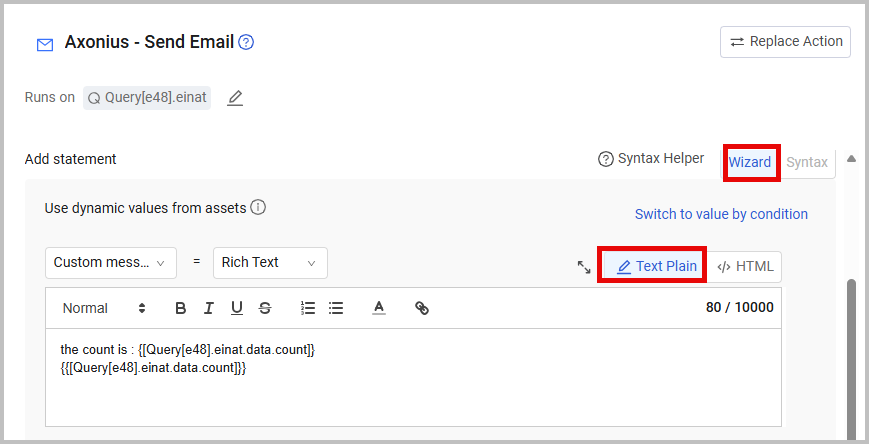Screen dimensions: 869x444
Task: Open the Custom message dropdown
Action: (111, 263)
